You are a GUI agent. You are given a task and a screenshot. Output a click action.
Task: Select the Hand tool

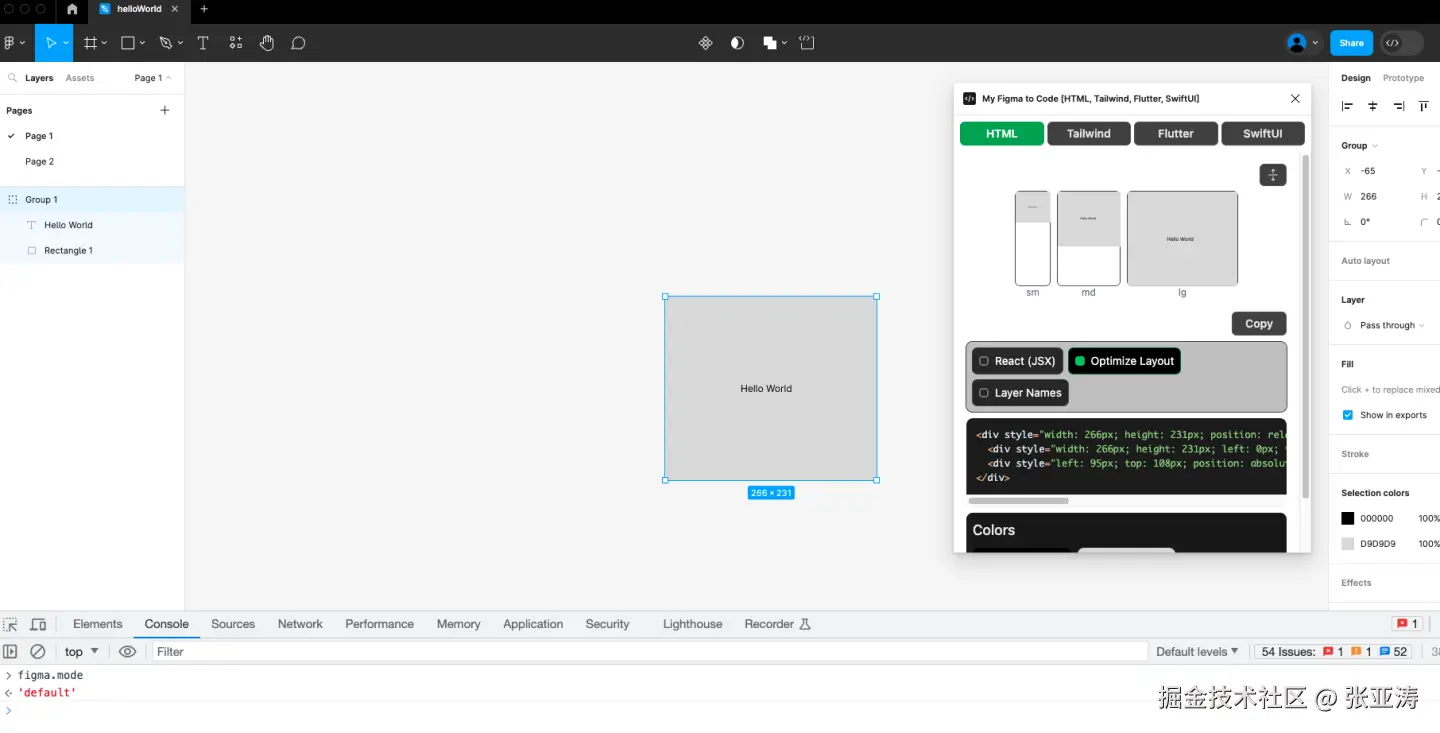click(267, 43)
